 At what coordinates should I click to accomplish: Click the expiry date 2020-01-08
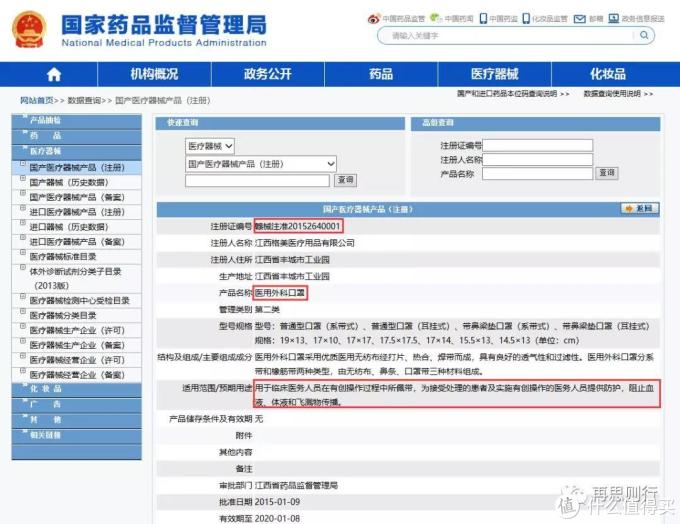point(278,518)
